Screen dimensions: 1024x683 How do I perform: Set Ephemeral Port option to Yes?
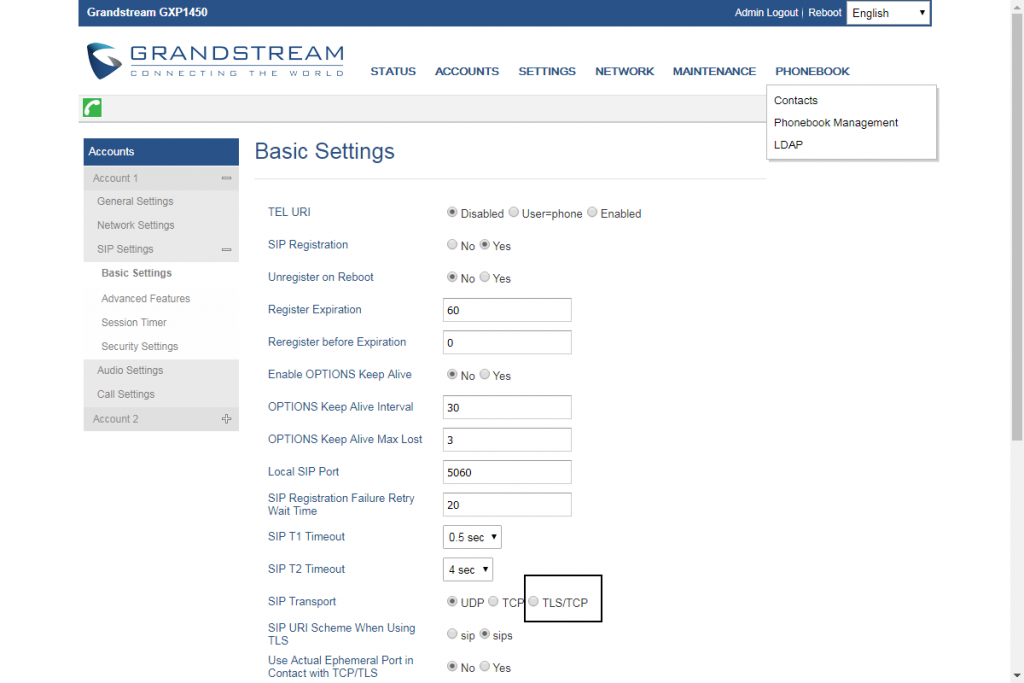485,667
